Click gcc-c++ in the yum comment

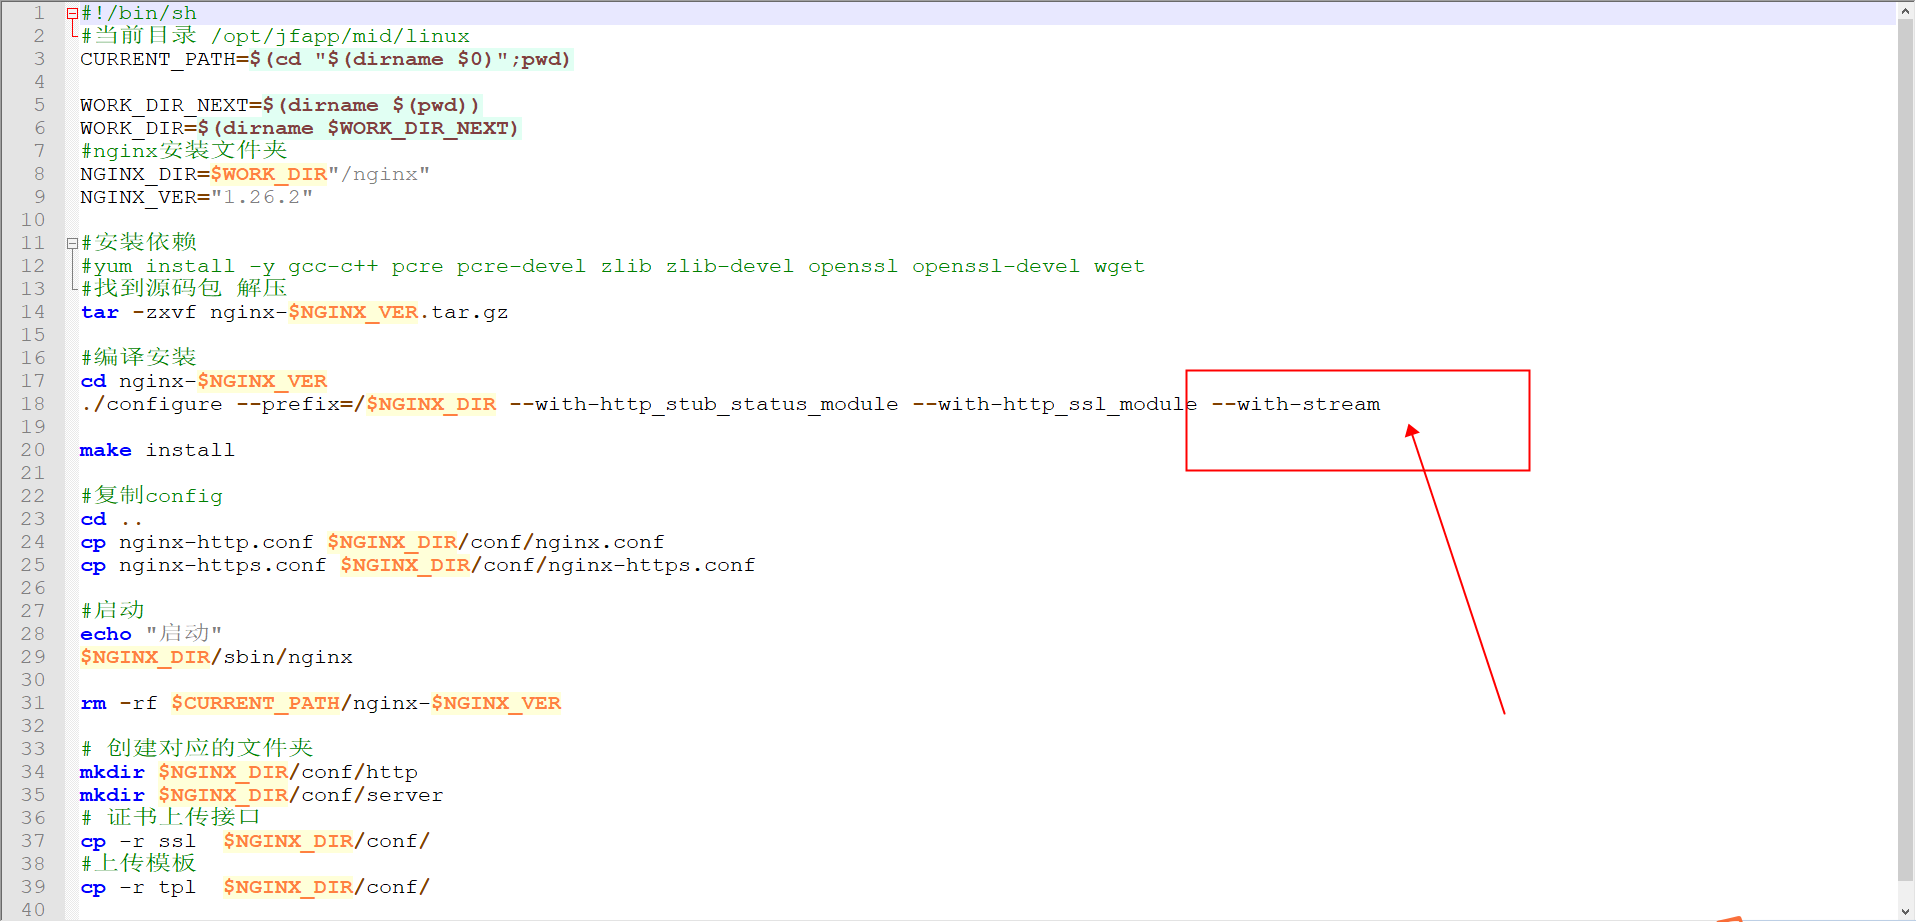click(x=333, y=266)
